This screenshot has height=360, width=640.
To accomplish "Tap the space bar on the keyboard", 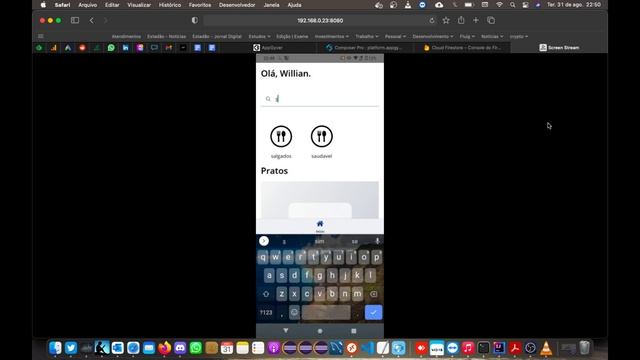I will coord(326,313).
